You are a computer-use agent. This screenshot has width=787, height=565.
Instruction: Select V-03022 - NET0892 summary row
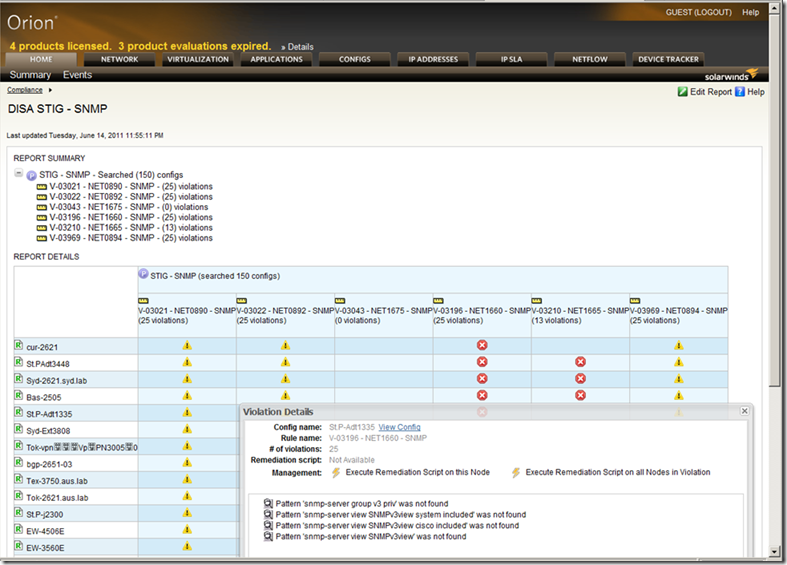131,197
